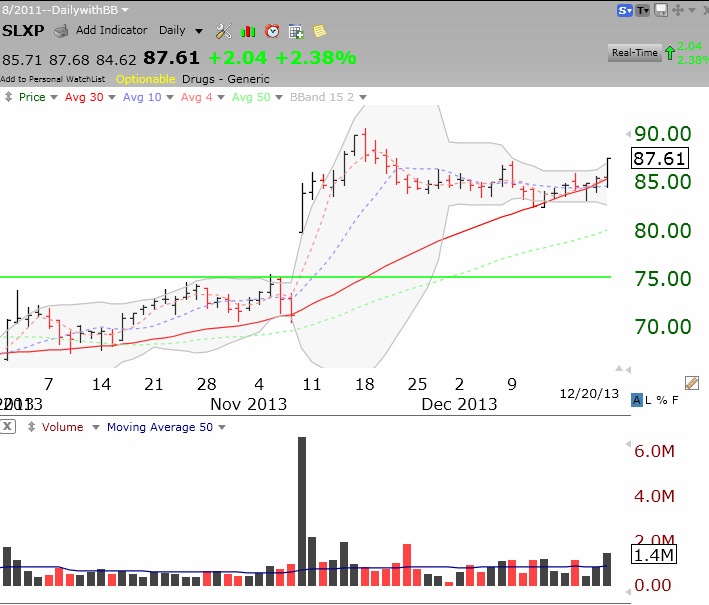
Task: Click the blue S icon at top right
Action: (x=625, y=10)
